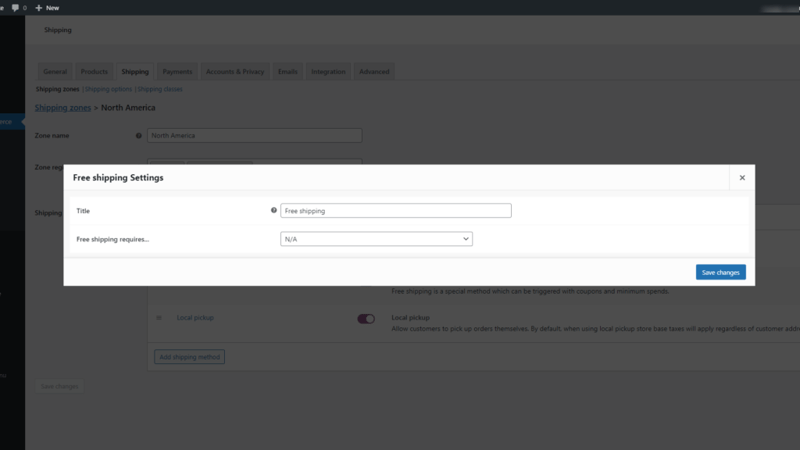
Task: Click the Save changes button in dialog
Action: point(720,272)
